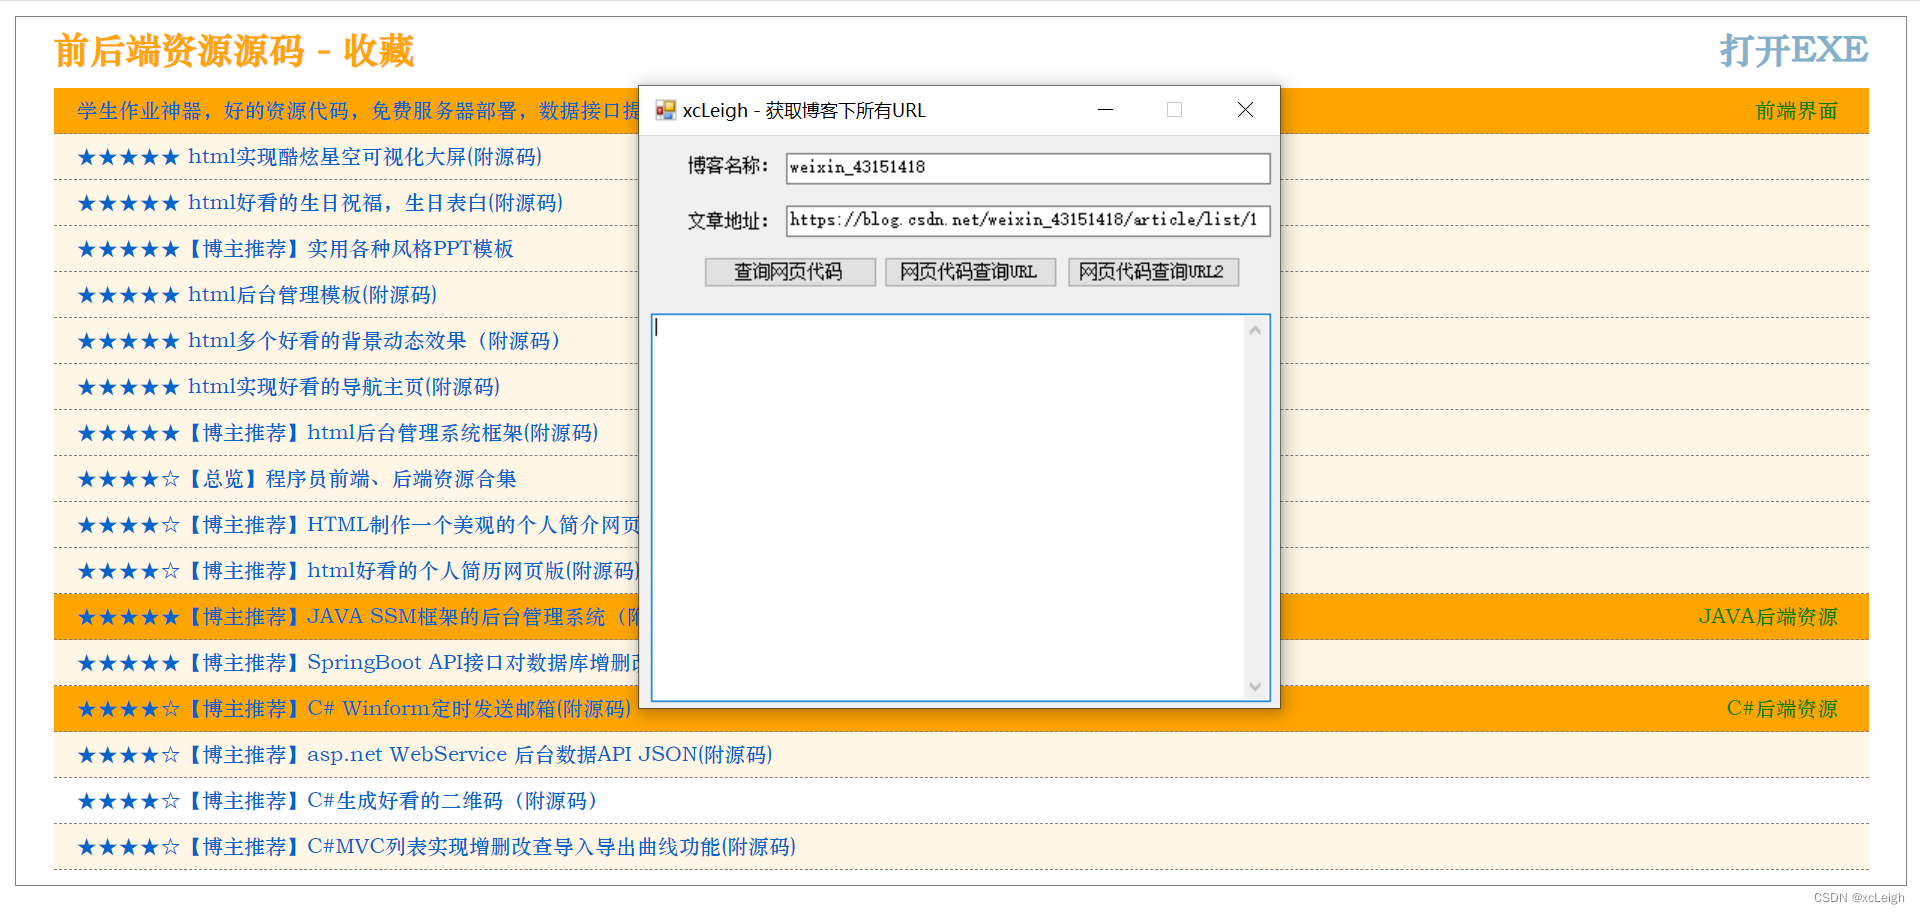Image resolution: width=1920 pixels, height=914 pixels.
Task: Open asp.net WebService 后台数据API JSON link
Action: [426, 755]
